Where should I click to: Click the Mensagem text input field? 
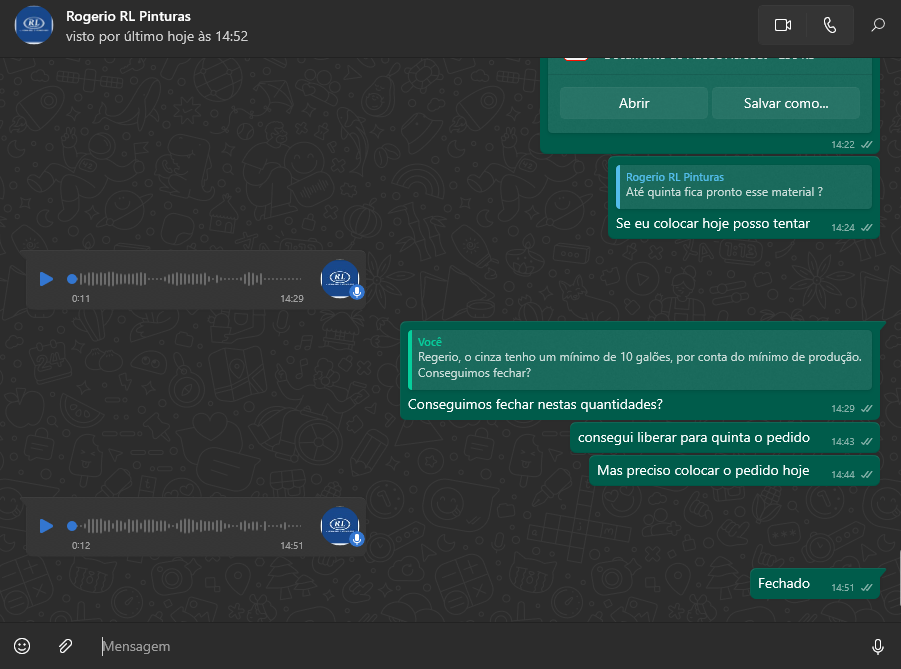coord(480,647)
